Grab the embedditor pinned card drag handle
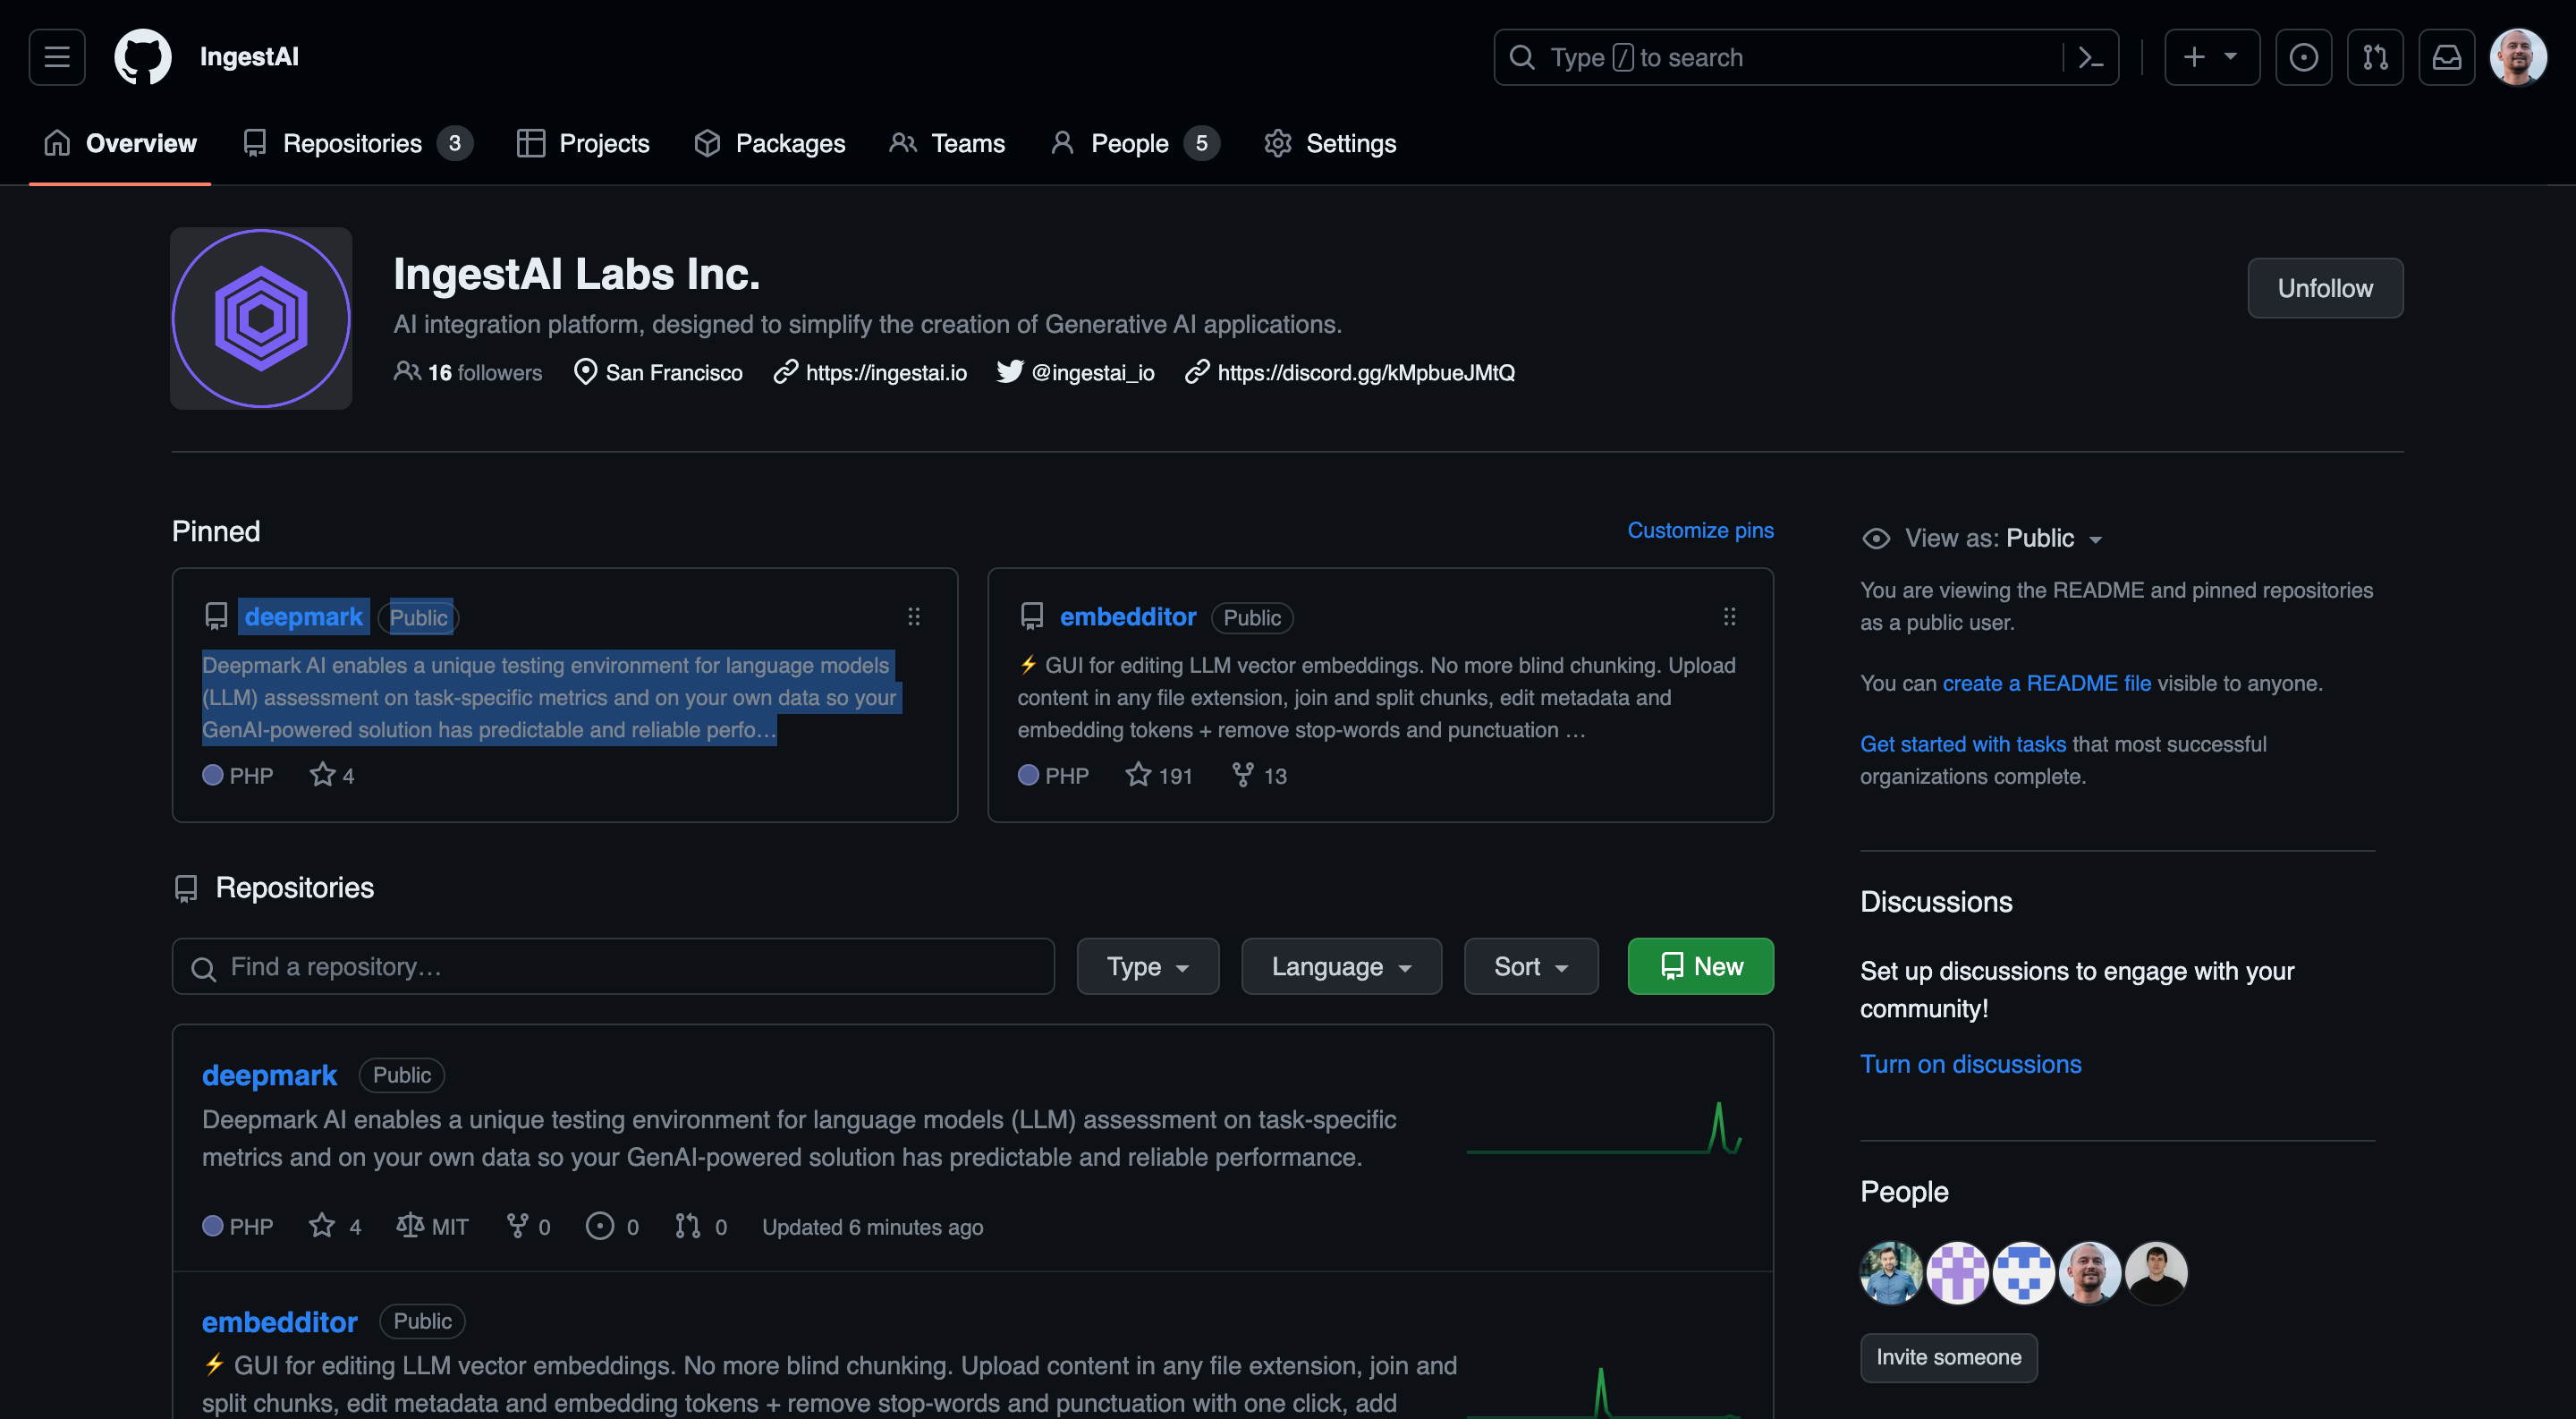The height and width of the screenshot is (1419, 2576). coord(1729,616)
